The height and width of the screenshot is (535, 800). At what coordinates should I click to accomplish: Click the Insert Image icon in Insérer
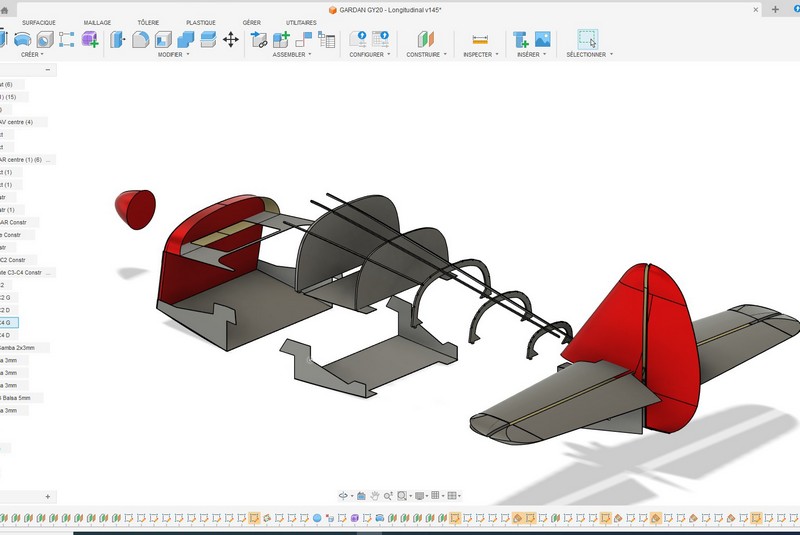pyautogui.click(x=543, y=39)
